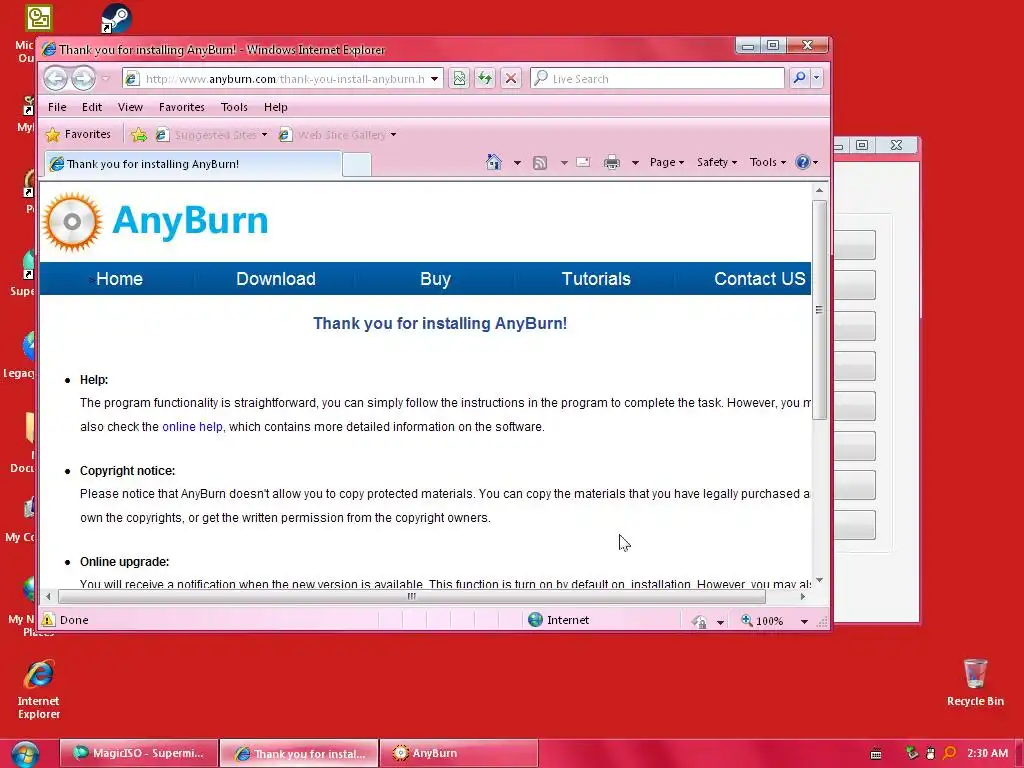
Task: Open the File menu
Action: pos(57,107)
